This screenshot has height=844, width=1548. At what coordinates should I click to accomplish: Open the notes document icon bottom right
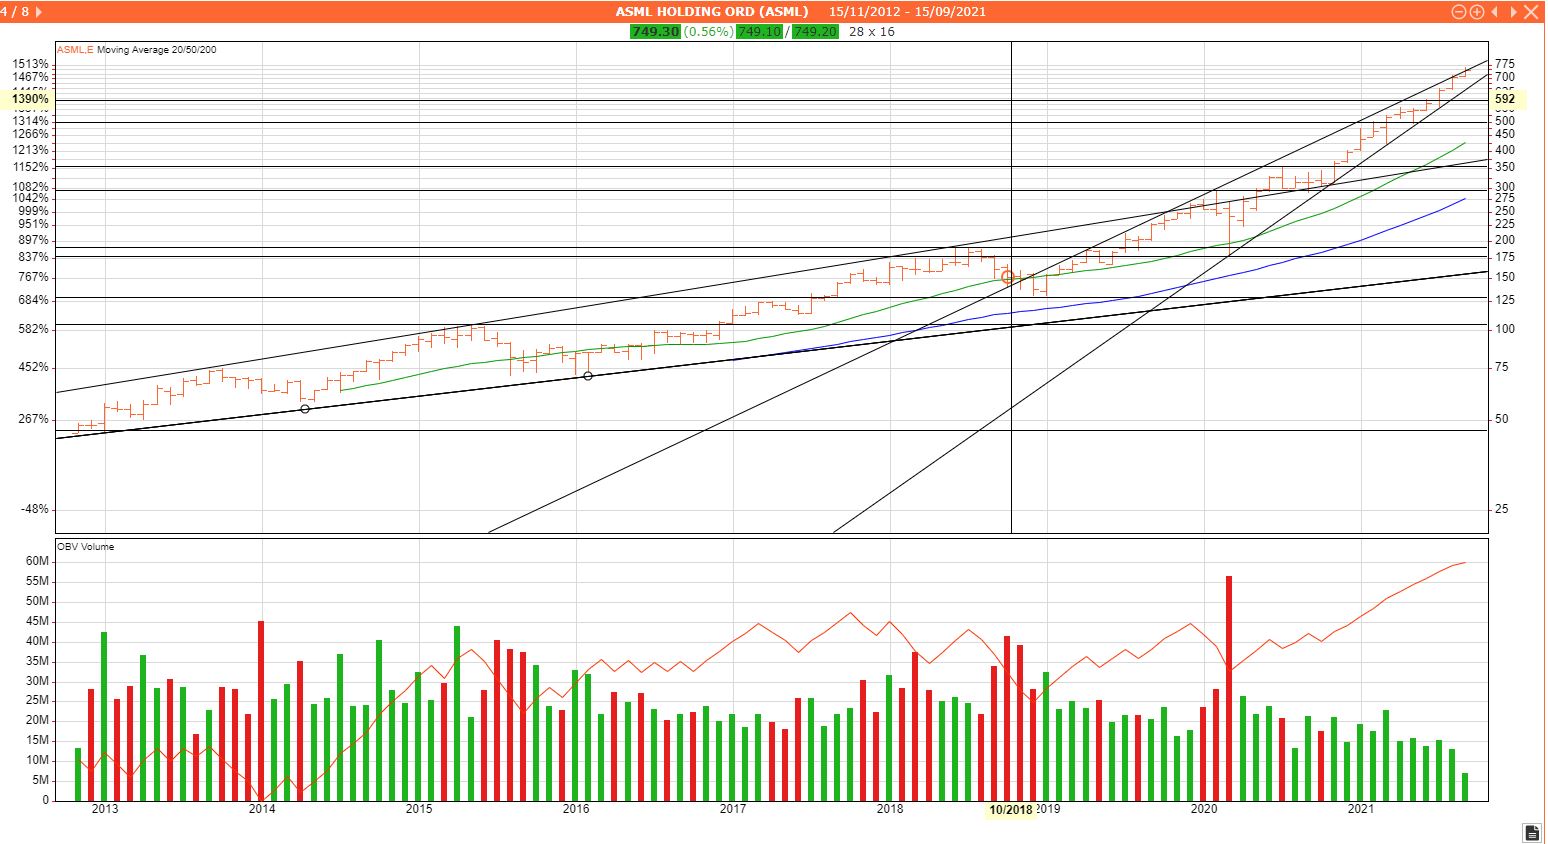coord(1531,832)
